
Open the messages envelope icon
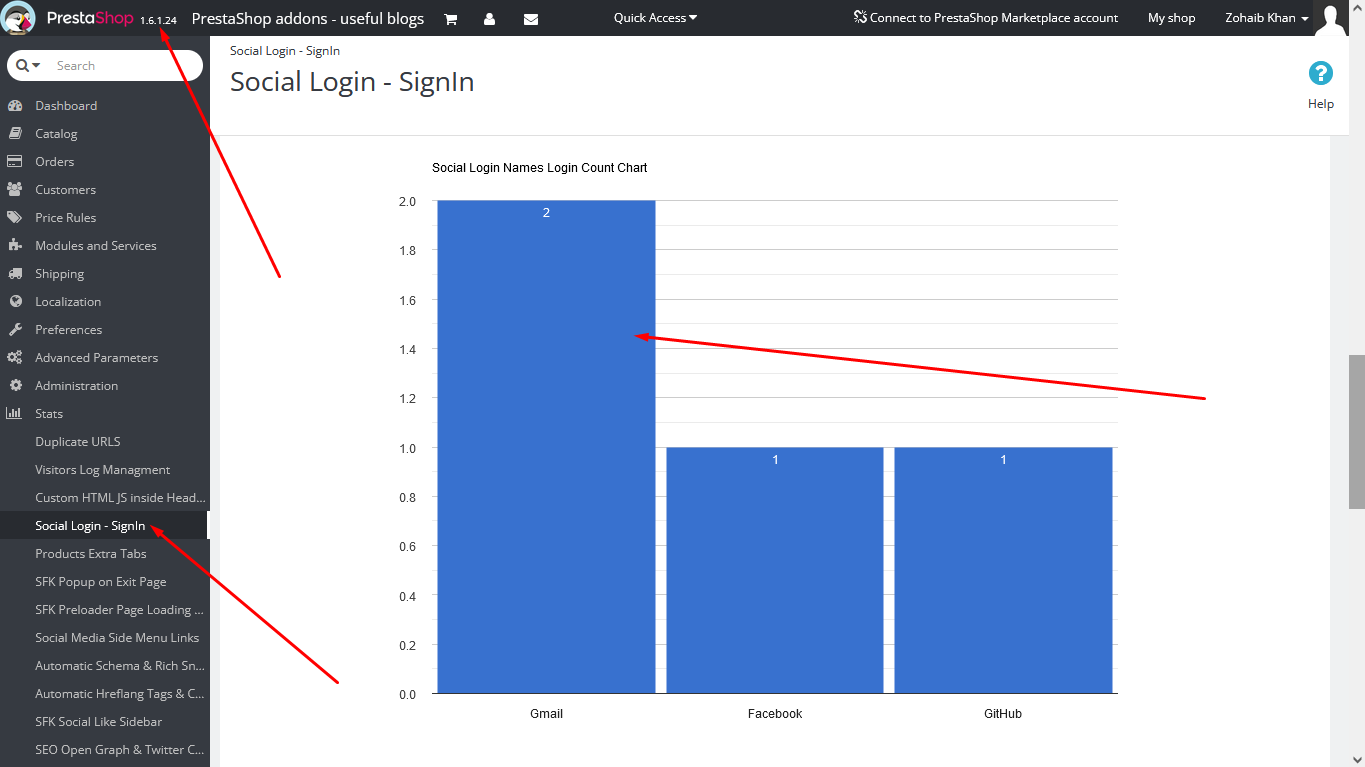pos(531,19)
